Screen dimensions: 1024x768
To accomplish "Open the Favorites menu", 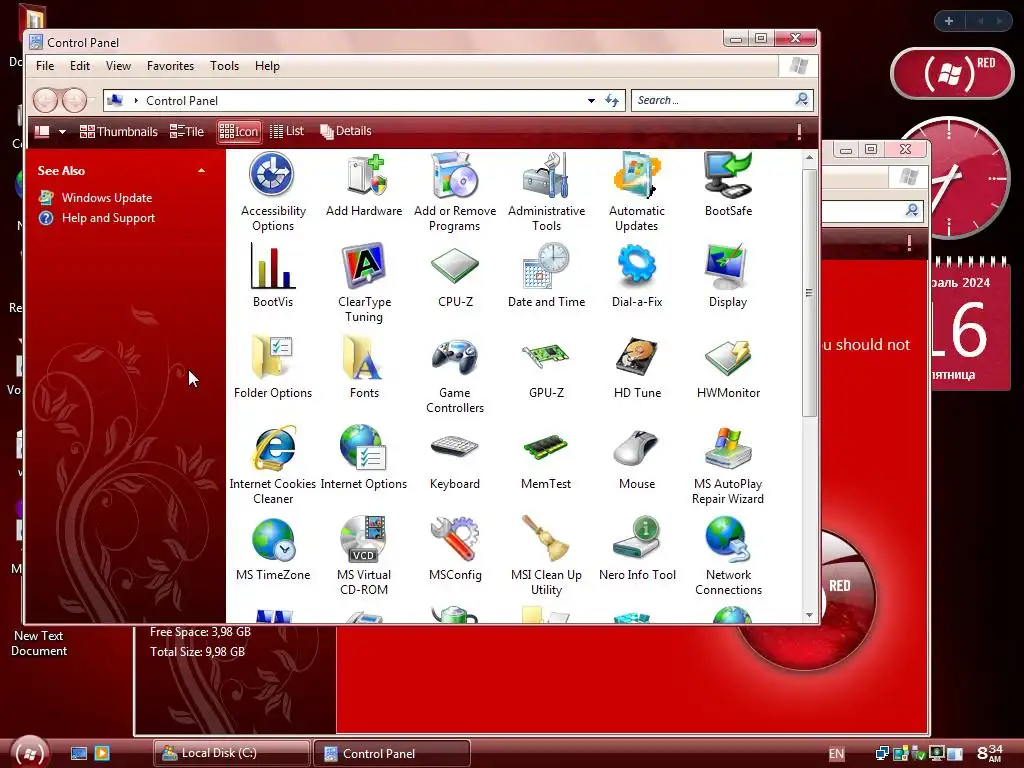I will [x=170, y=66].
